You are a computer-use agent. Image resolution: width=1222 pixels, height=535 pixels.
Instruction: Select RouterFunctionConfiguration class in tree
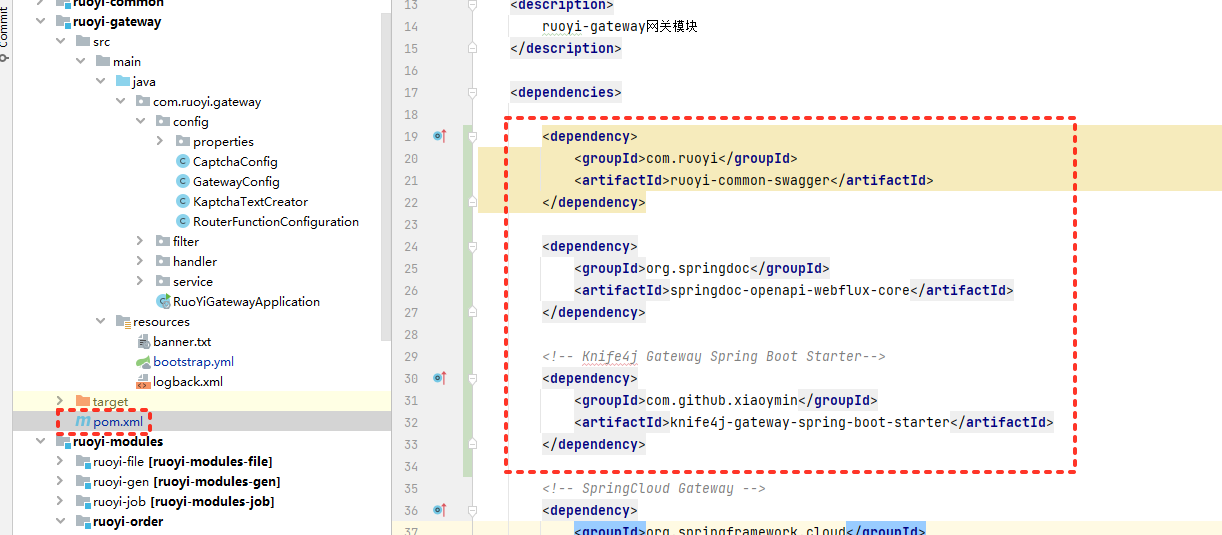tap(275, 222)
